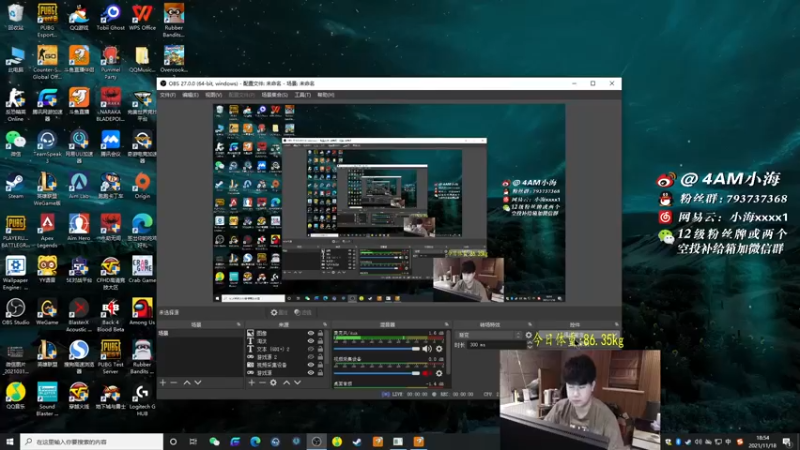Toggle visibility eye of second source row
This screenshot has height=450, width=800.
[x=311, y=341]
